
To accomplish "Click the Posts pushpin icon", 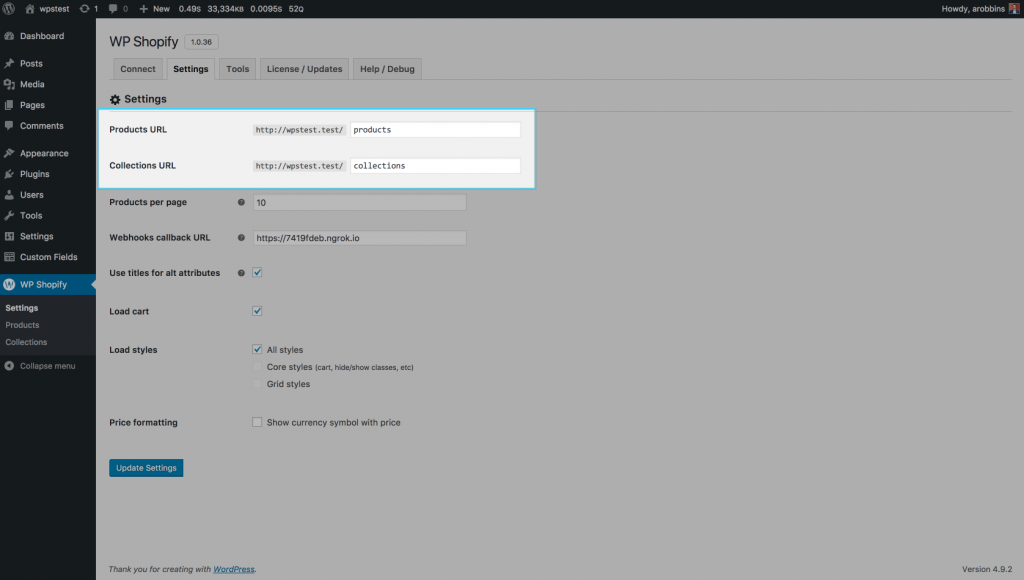I will click(9, 63).
